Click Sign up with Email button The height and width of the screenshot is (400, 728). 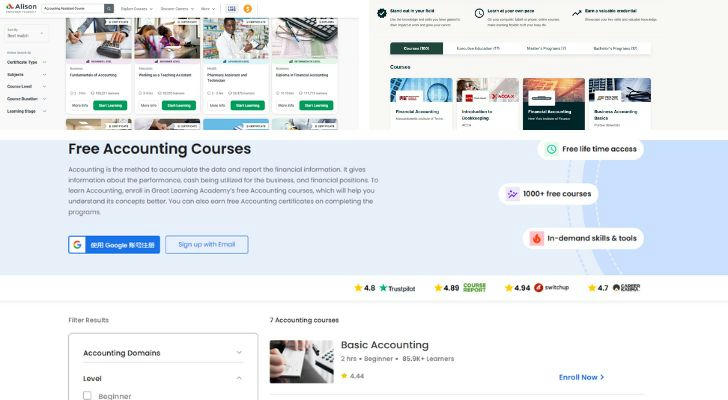tap(207, 245)
